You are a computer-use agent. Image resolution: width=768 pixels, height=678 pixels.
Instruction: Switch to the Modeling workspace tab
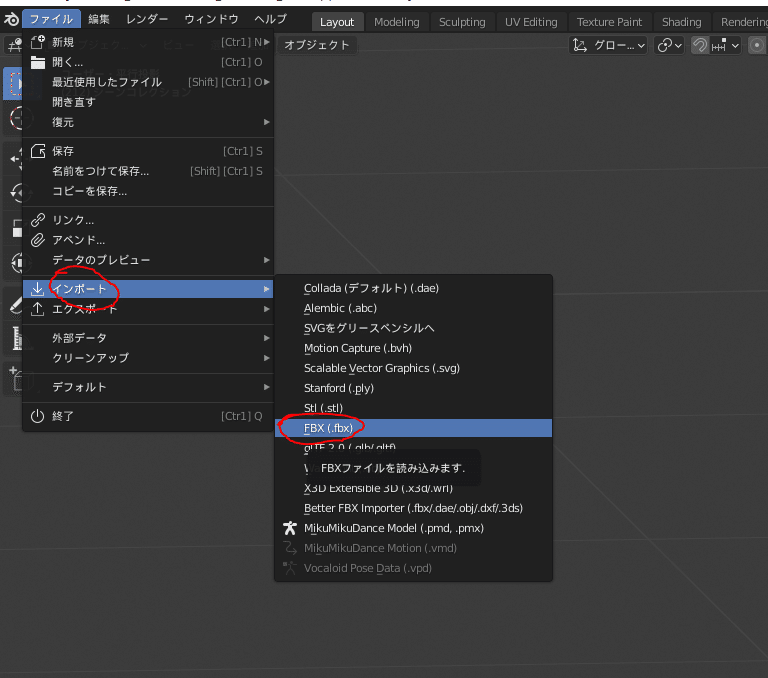pos(397,22)
